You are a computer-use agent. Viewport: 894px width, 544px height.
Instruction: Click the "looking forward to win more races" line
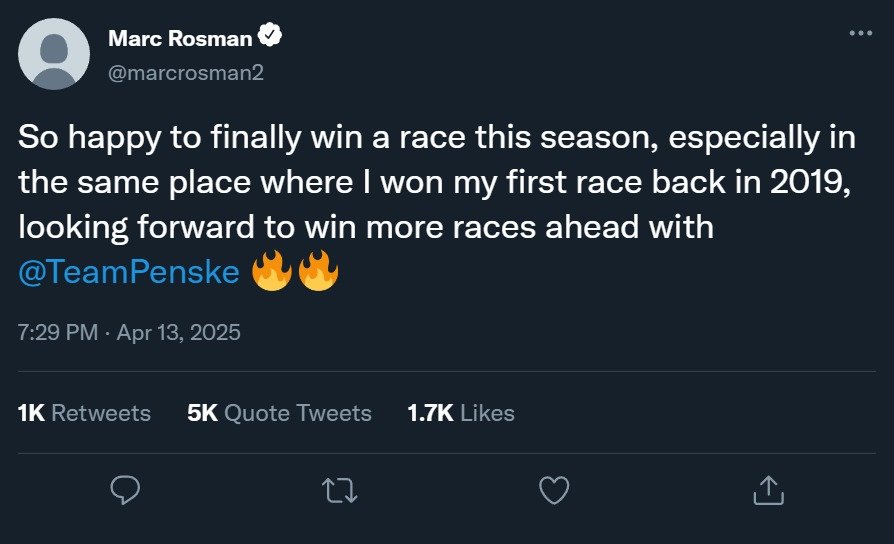coord(366,228)
